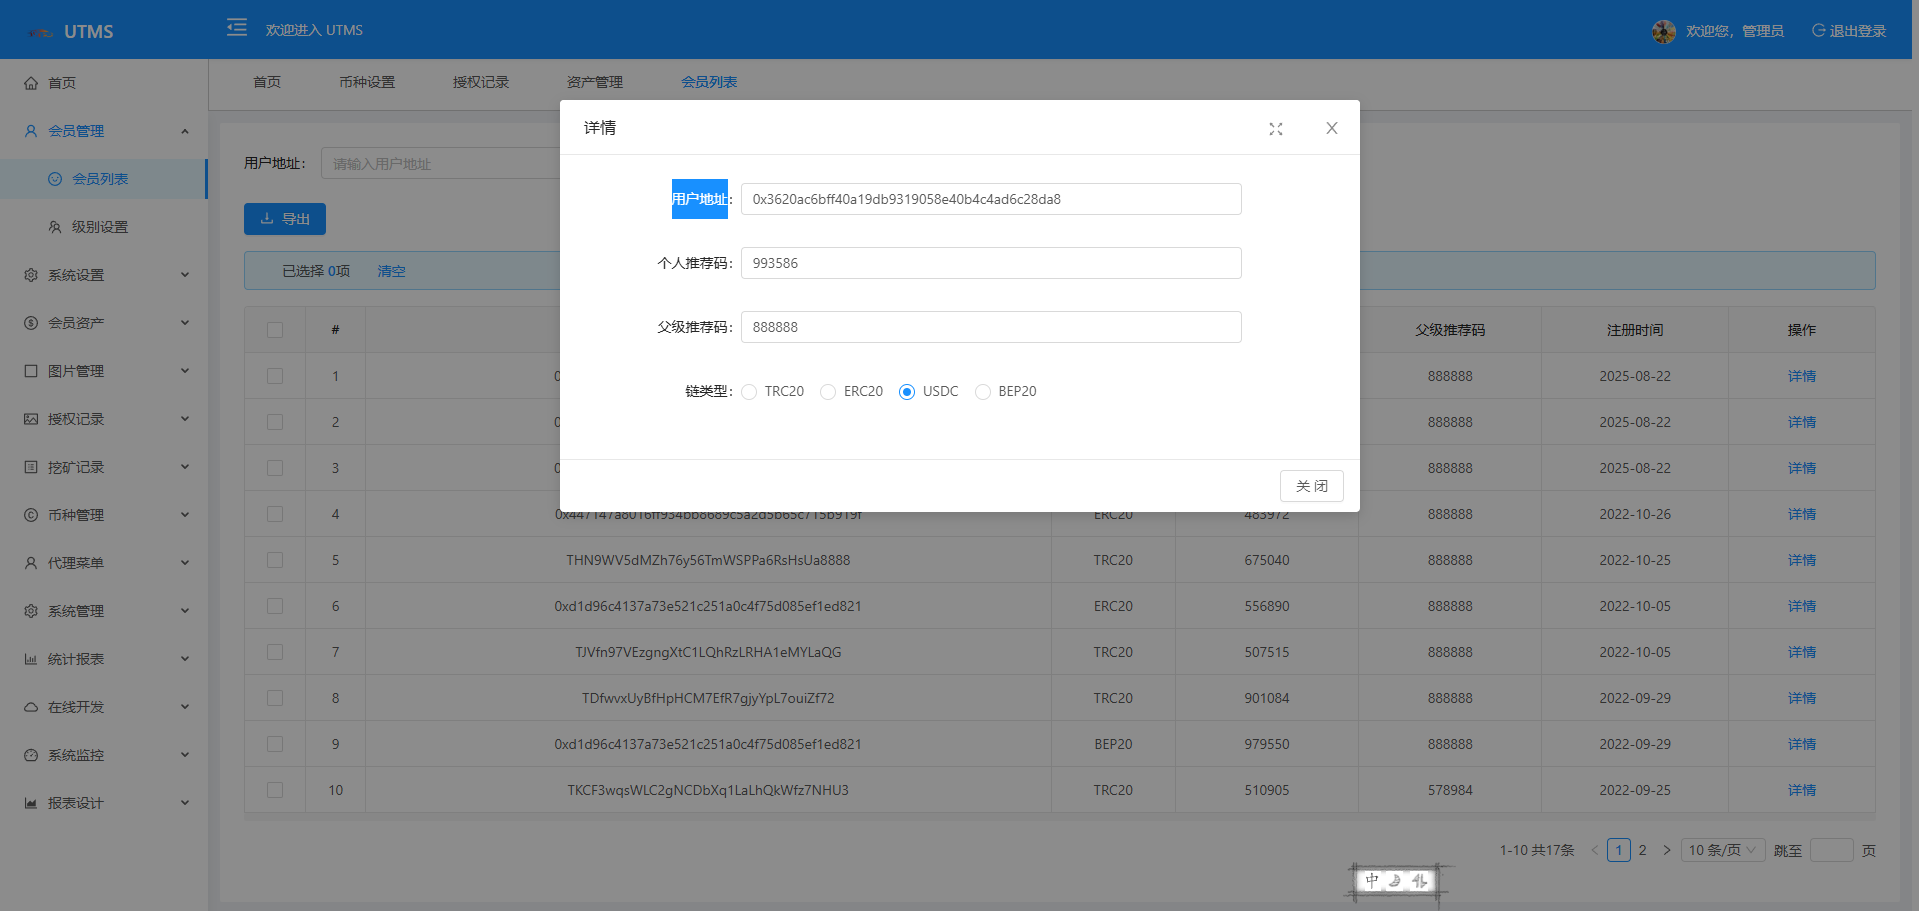Tick the checkbox for row 5
This screenshot has width=1919, height=911.
(275, 560)
